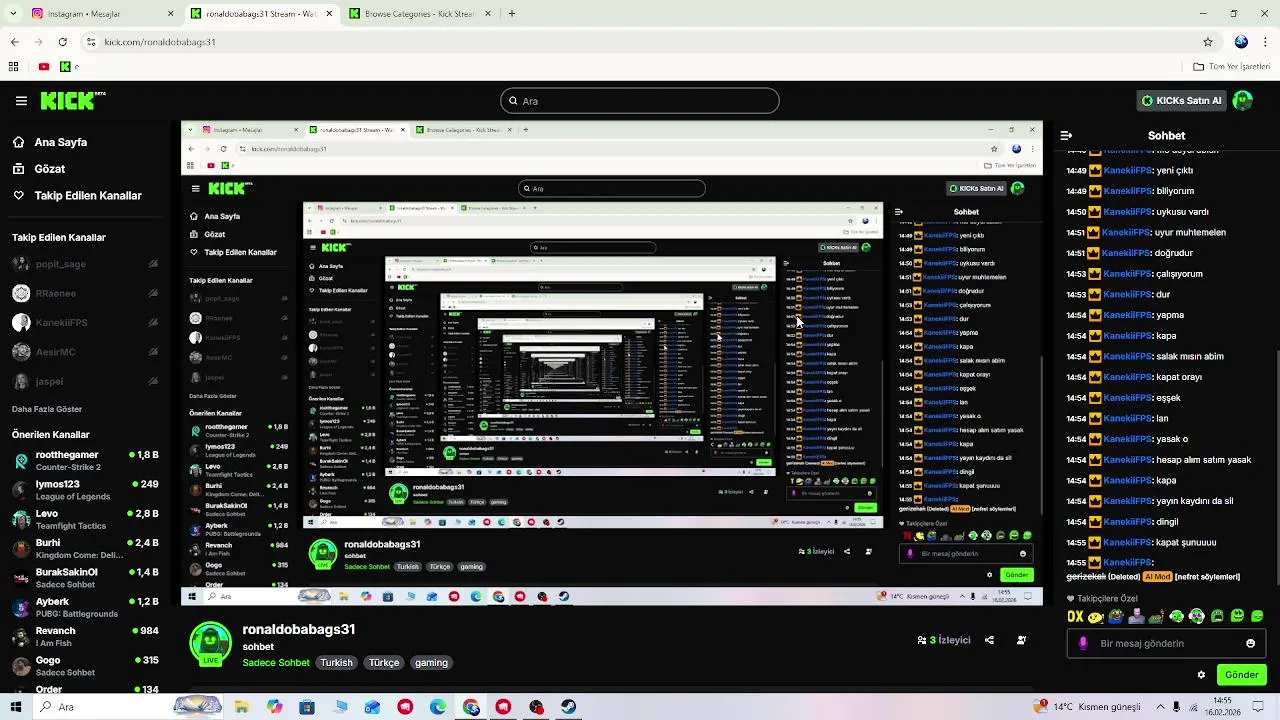This screenshot has height=720, width=1280.
Task: Open chat settings gear icon
Action: 1201,675
